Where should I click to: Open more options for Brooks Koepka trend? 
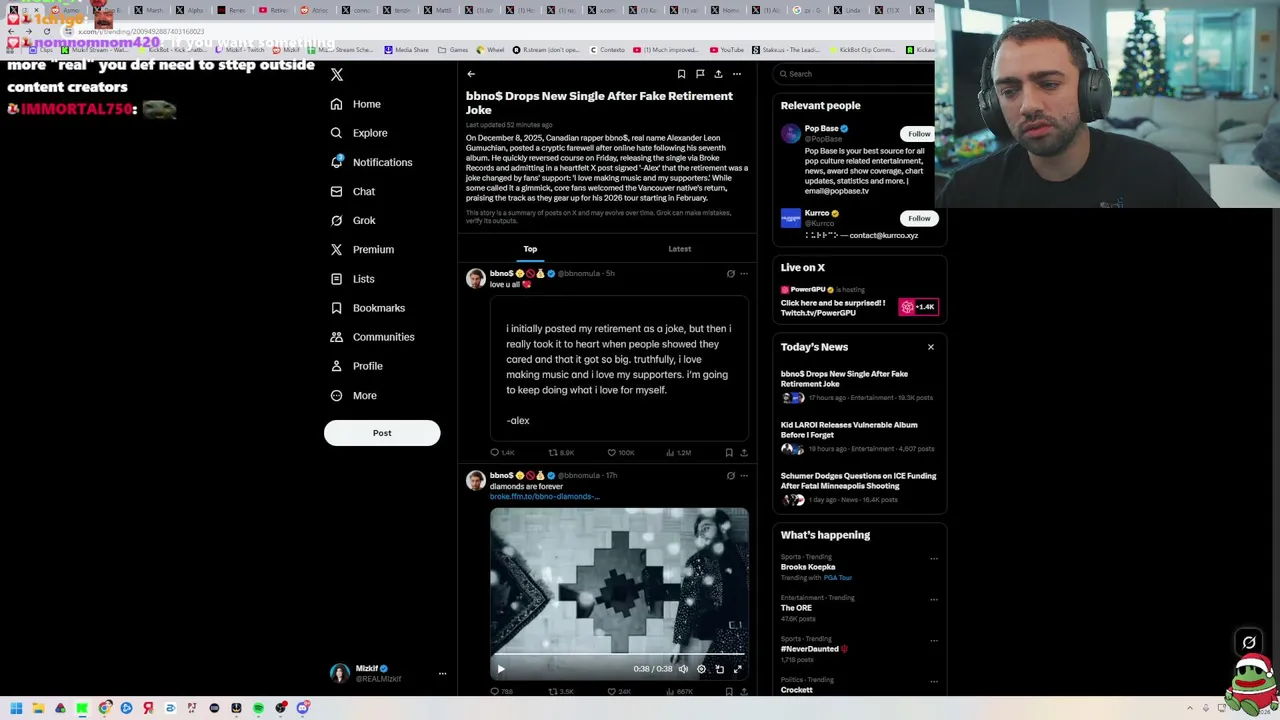coord(934,559)
